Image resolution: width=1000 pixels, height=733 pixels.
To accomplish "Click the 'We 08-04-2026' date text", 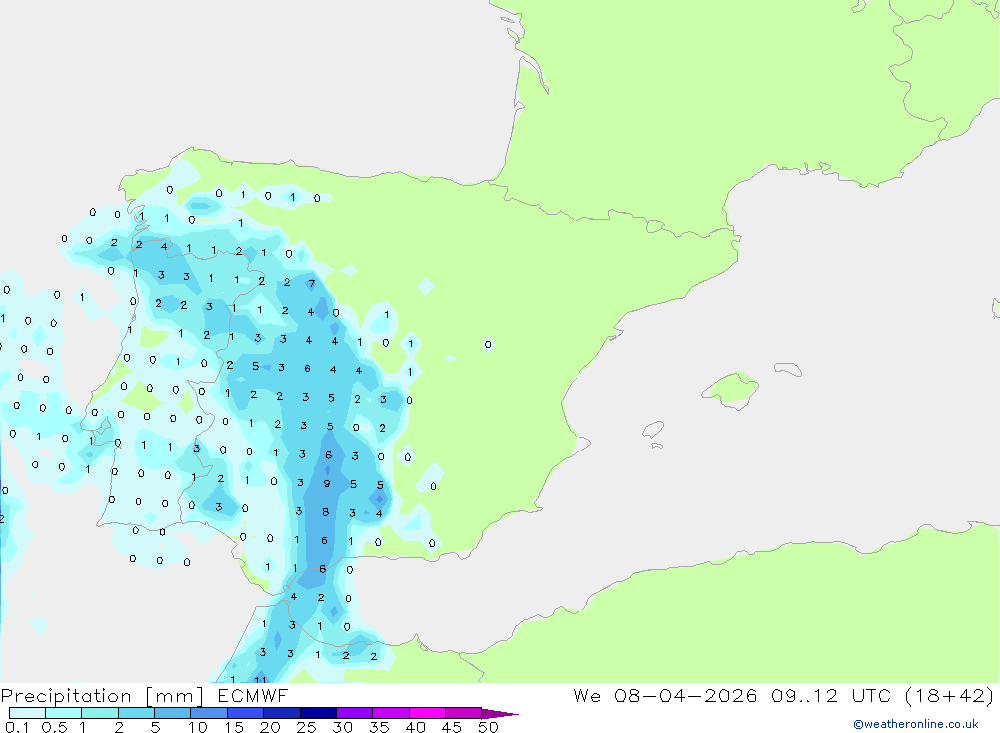I will pyautogui.click(x=665, y=696).
